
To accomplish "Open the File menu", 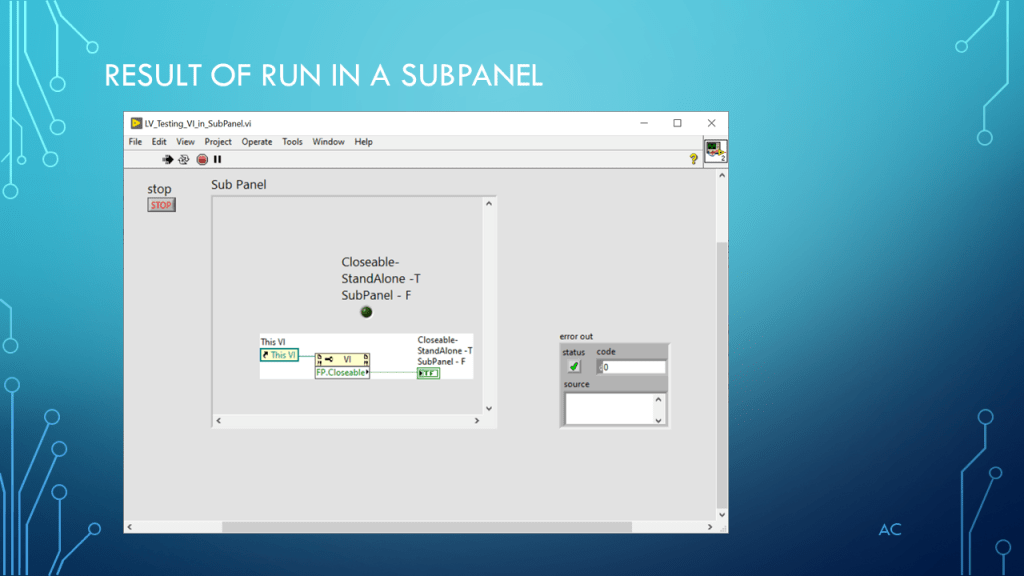I will [135, 142].
